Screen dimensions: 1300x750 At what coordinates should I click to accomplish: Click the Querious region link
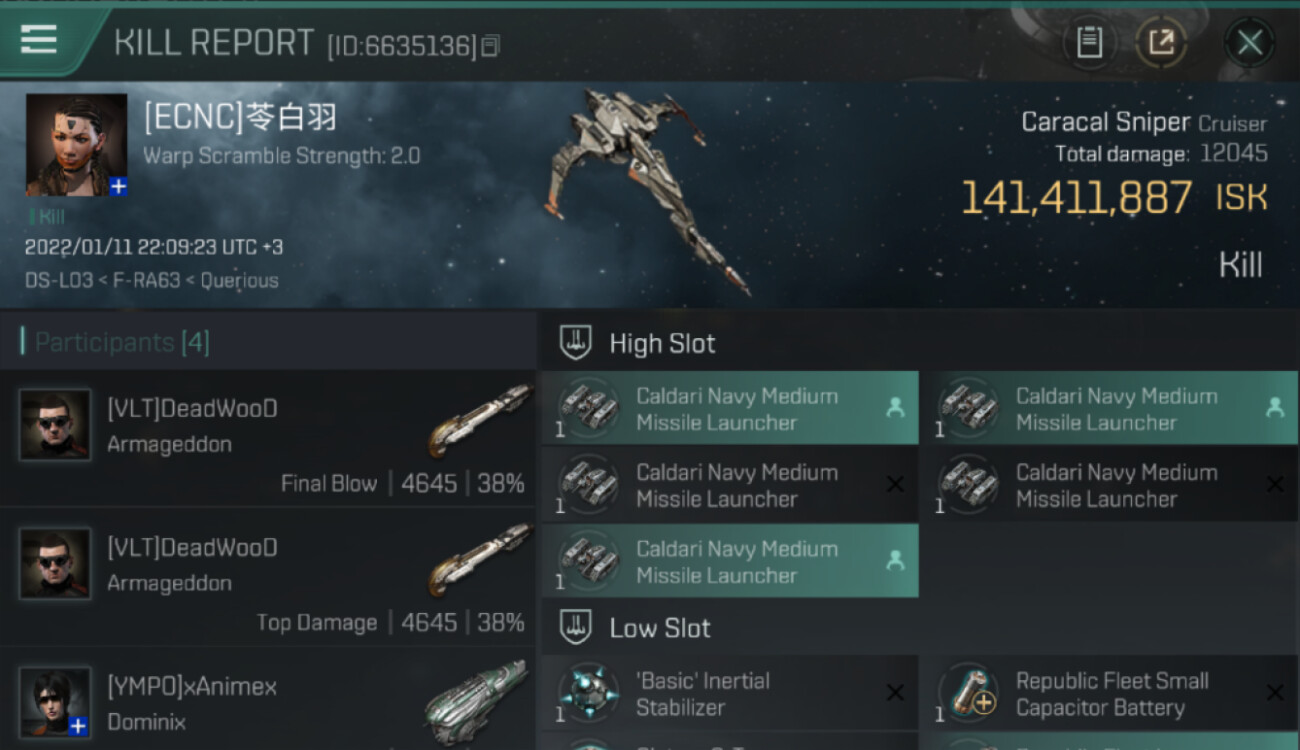click(240, 280)
